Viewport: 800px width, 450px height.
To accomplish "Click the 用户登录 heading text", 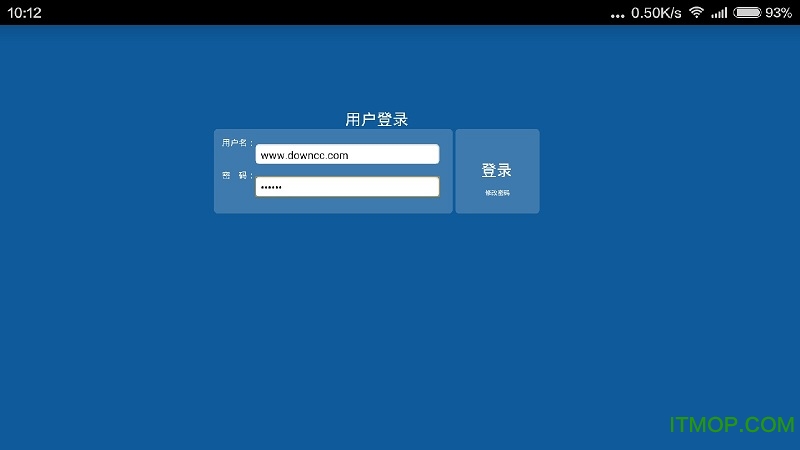I will coord(377,119).
